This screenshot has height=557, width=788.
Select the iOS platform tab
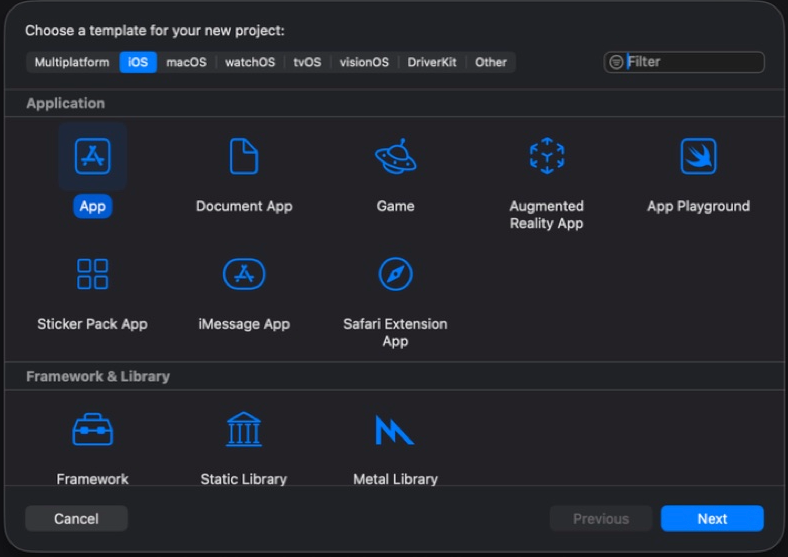tap(138, 62)
